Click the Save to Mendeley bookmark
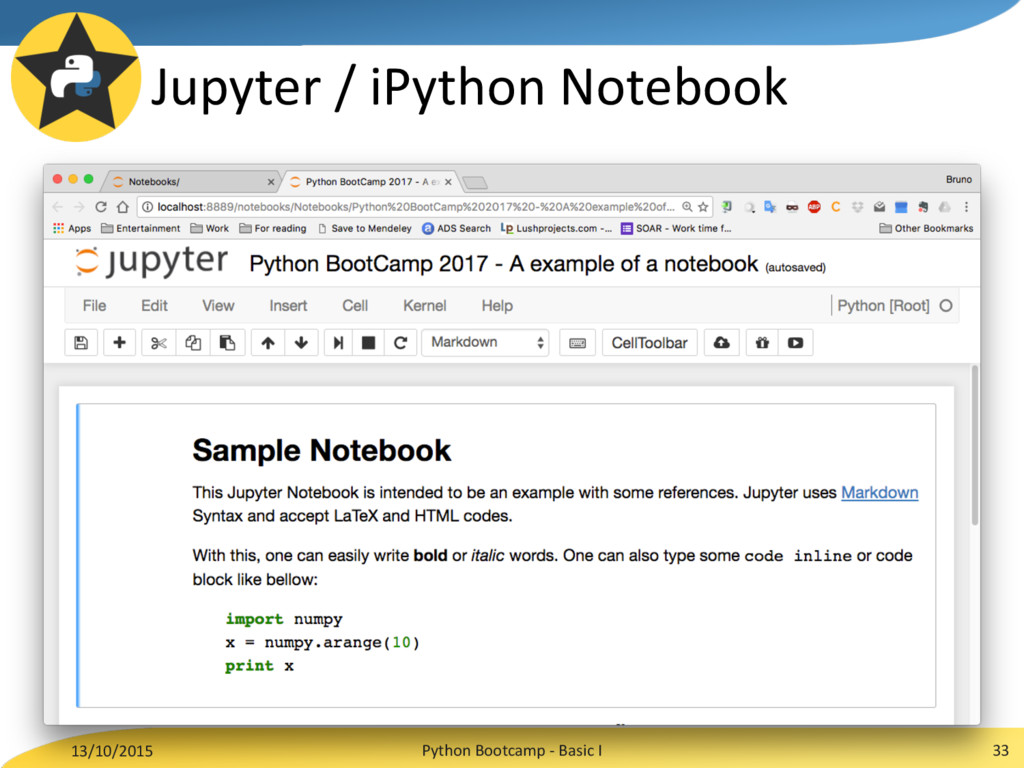This screenshot has height=768, width=1024. pos(364,228)
